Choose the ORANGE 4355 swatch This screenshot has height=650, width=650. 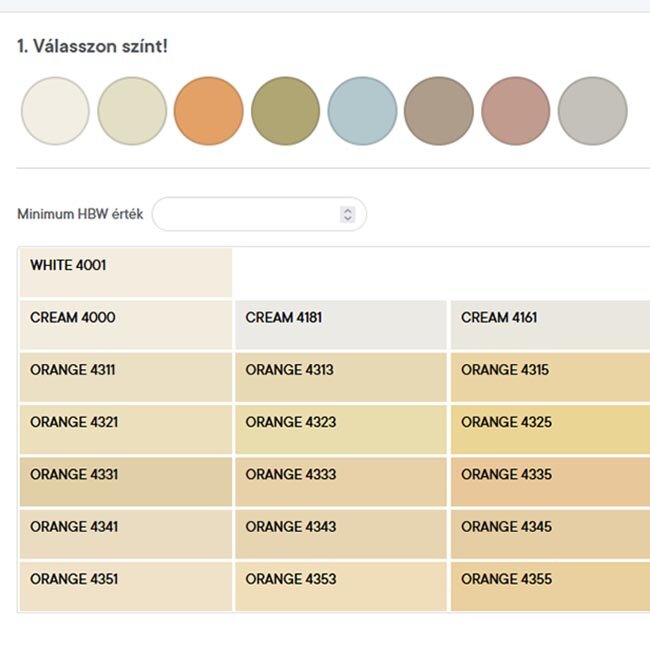(551, 587)
